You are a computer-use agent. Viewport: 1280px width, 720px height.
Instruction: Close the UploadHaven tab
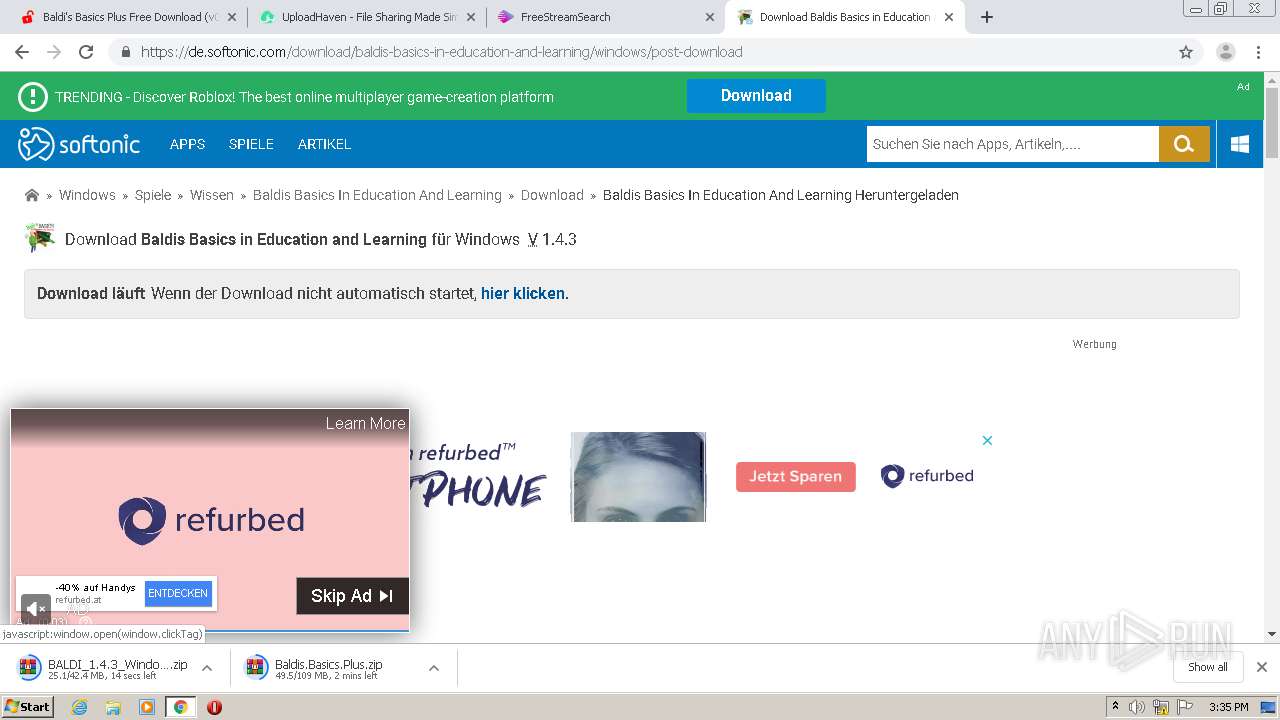[x=471, y=17]
